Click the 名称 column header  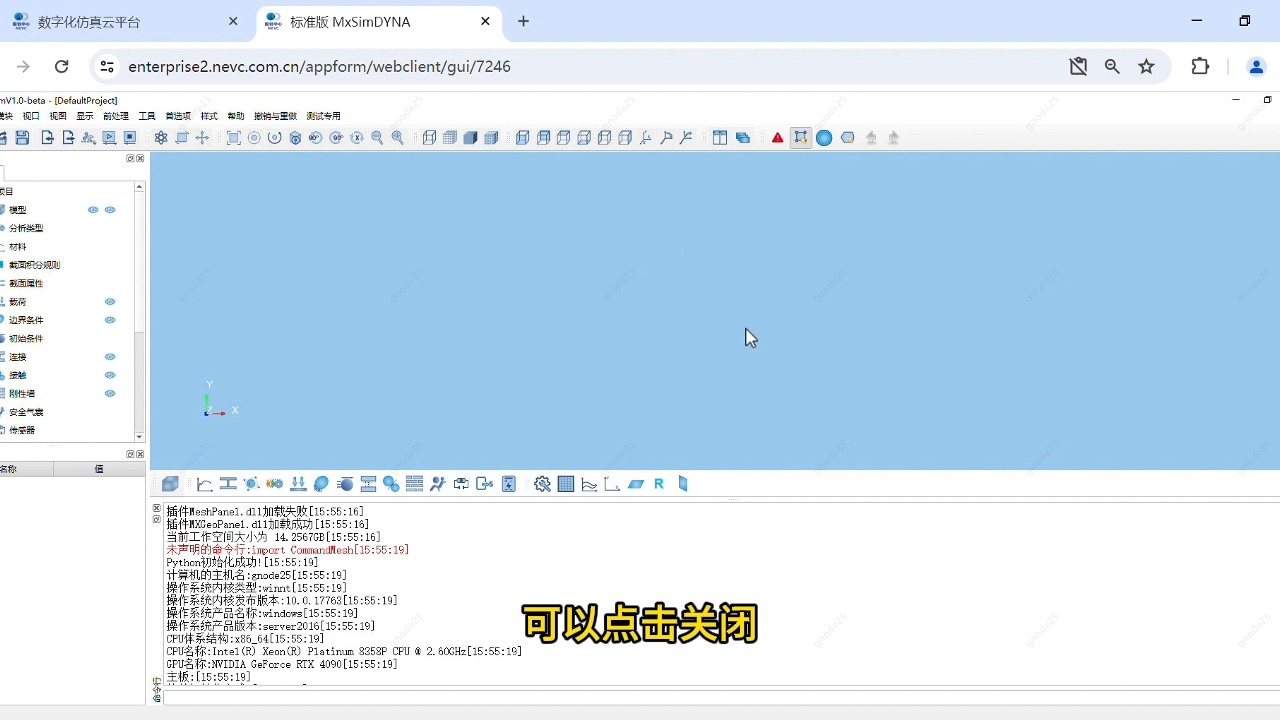[26, 469]
